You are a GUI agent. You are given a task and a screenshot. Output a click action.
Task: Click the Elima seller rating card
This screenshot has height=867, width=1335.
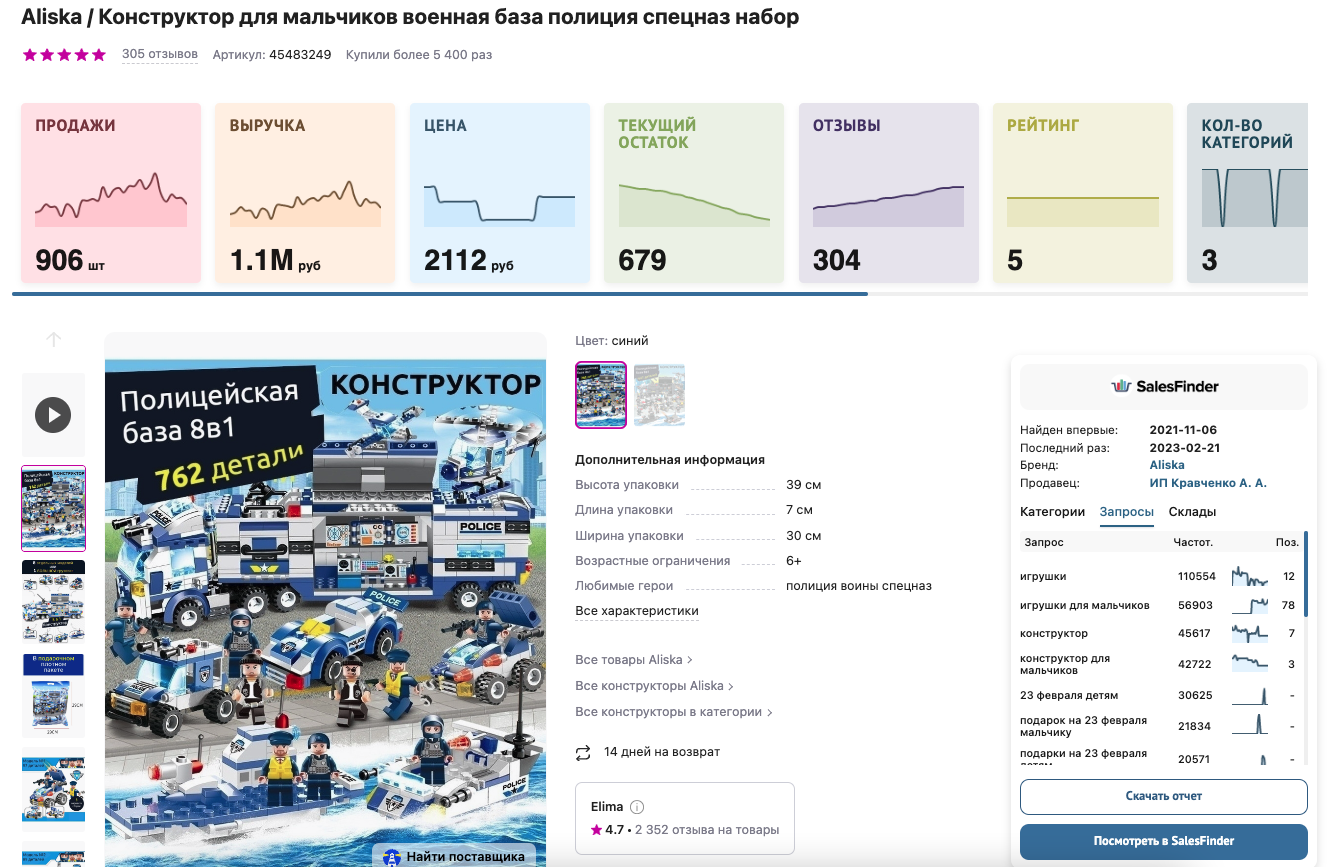685,818
